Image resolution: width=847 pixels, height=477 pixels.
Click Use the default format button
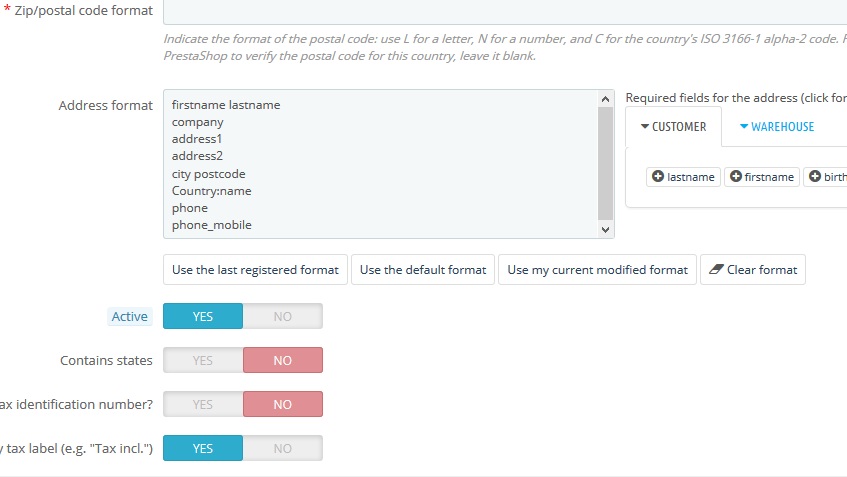(423, 270)
